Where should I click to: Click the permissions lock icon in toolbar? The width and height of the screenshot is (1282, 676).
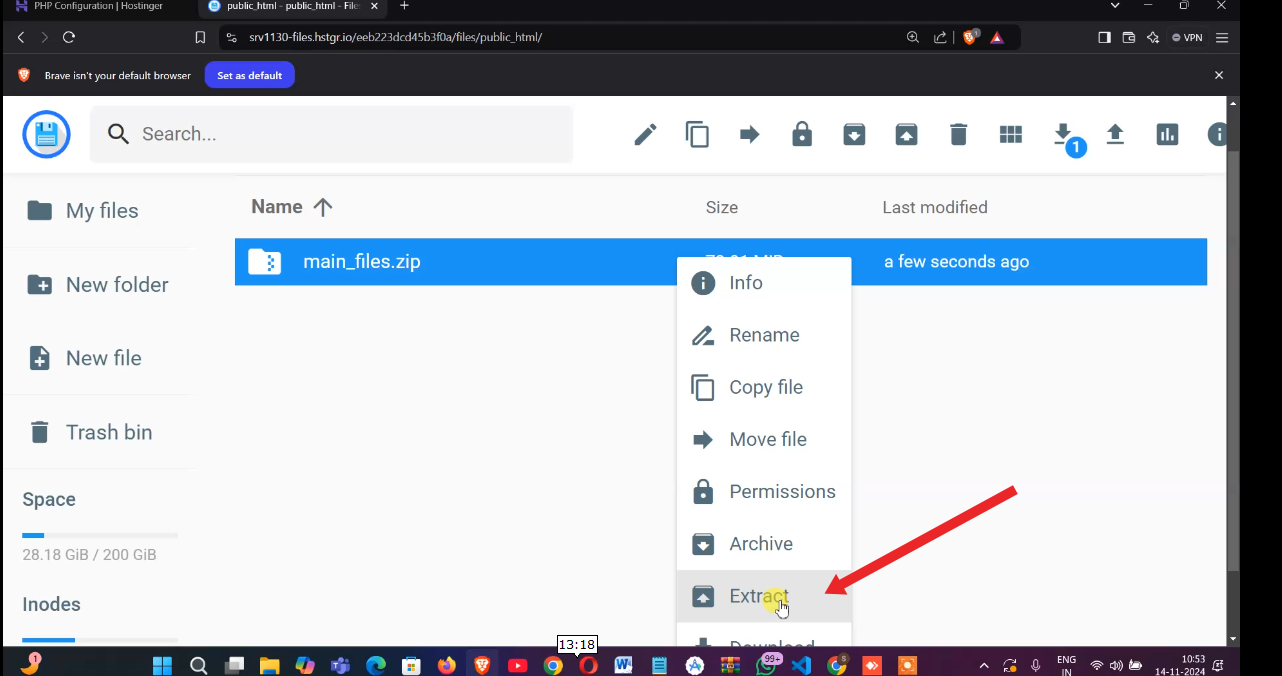pos(802,134)
